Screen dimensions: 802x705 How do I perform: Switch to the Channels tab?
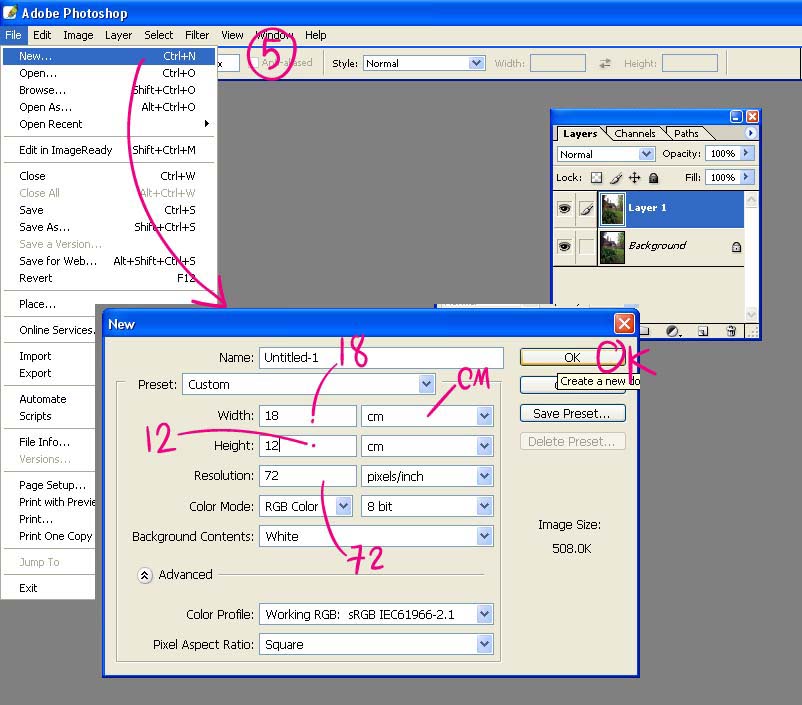coord(635,133)
